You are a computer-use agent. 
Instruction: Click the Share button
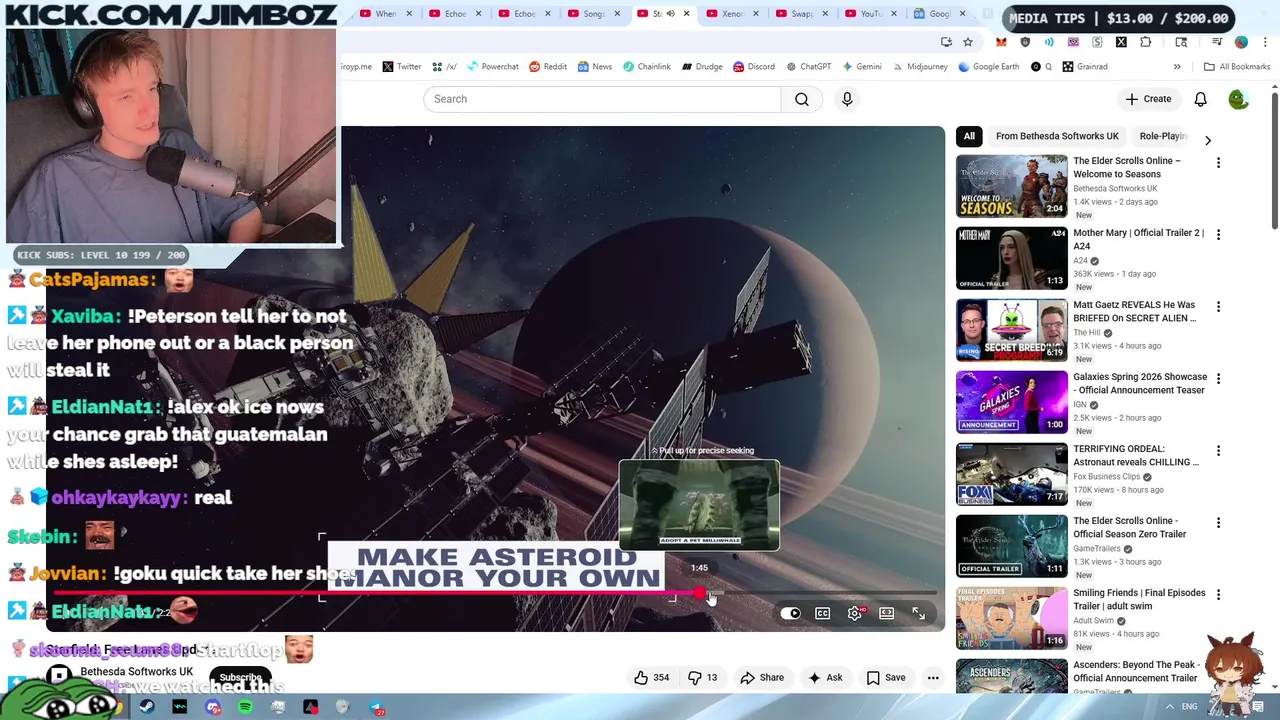tap(762, 678)
